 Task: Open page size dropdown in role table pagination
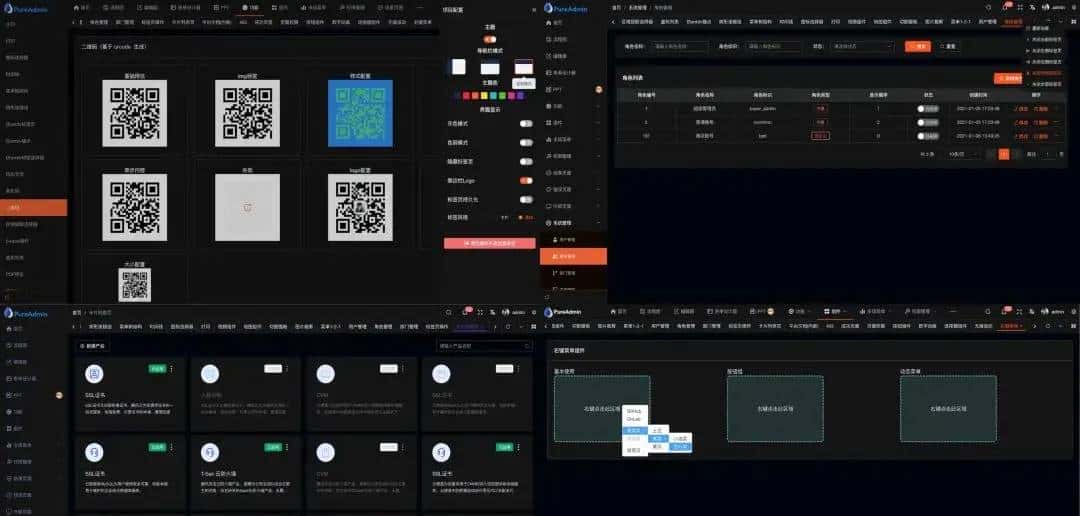(962, 154)
